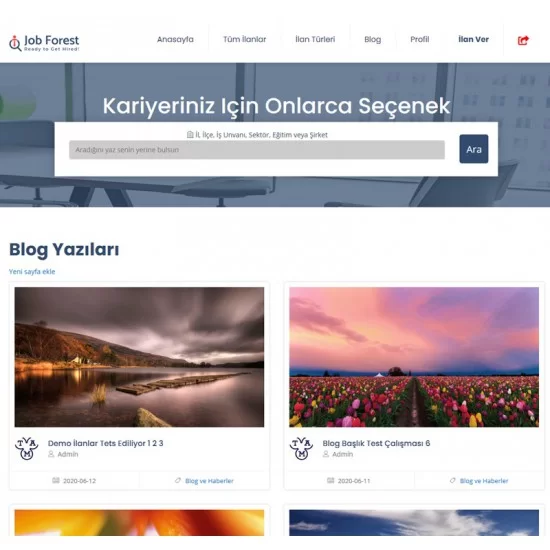This screenshot has height=550, width=550.
Task: Go to İlan Türleri in navigation
Action: tap(315, 39)
